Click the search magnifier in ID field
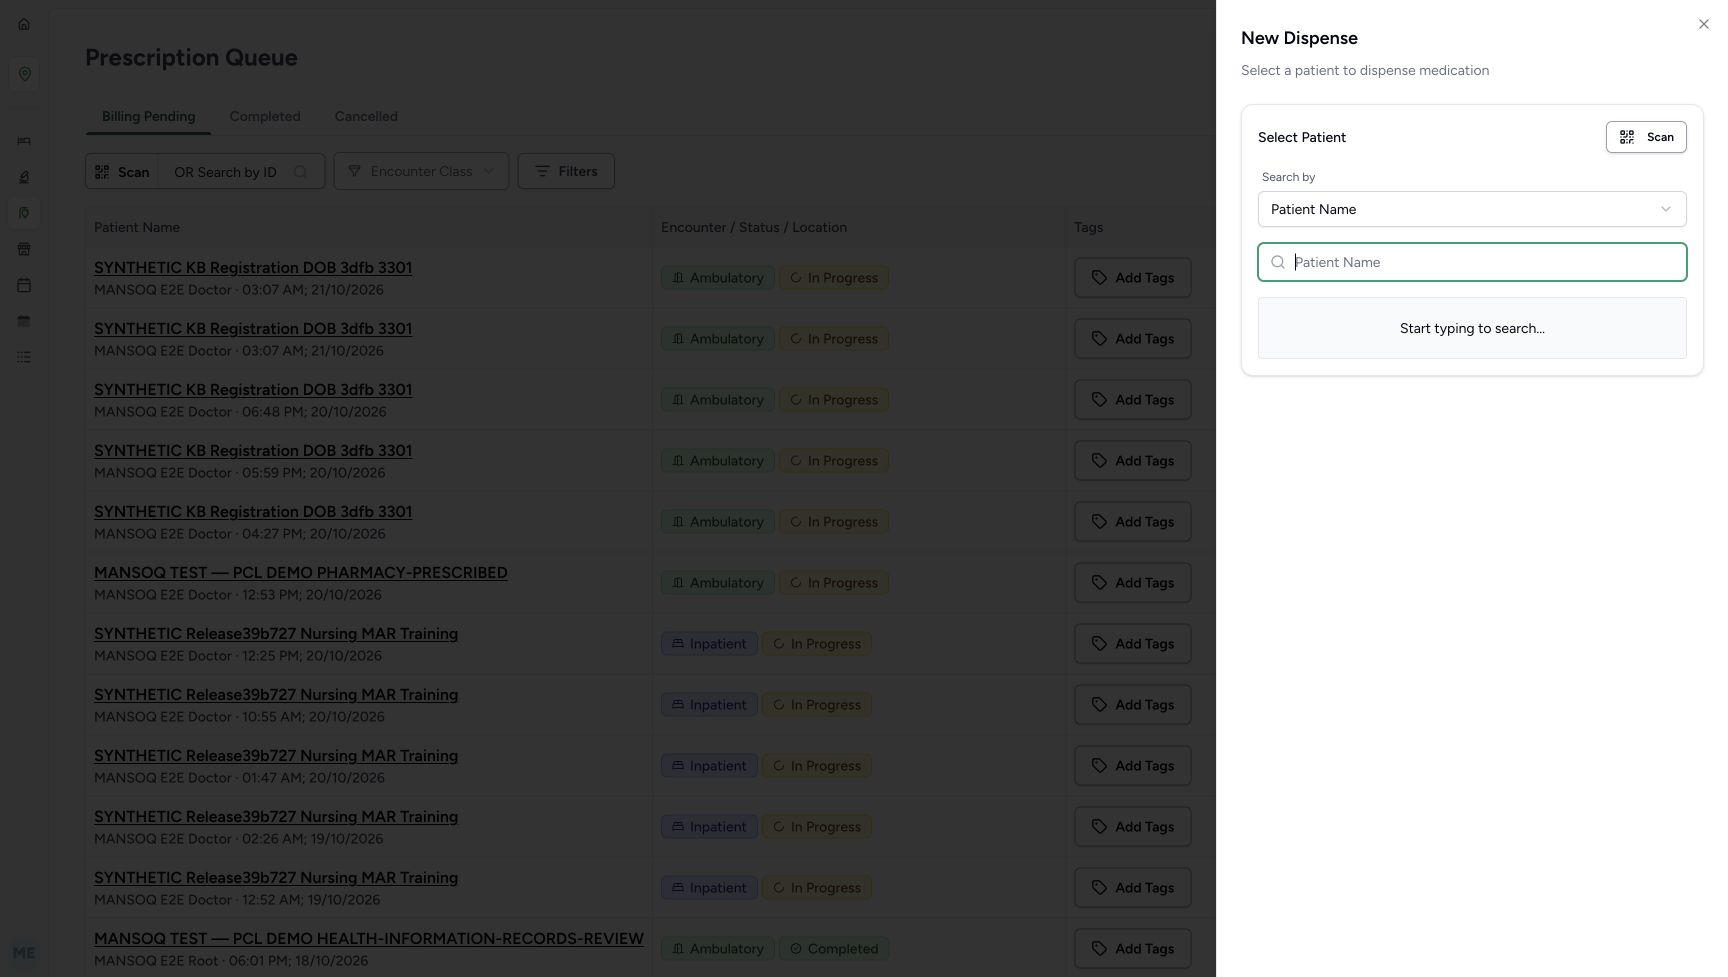Viewport: 1728px width, 977px height. (x=300, y=172)
